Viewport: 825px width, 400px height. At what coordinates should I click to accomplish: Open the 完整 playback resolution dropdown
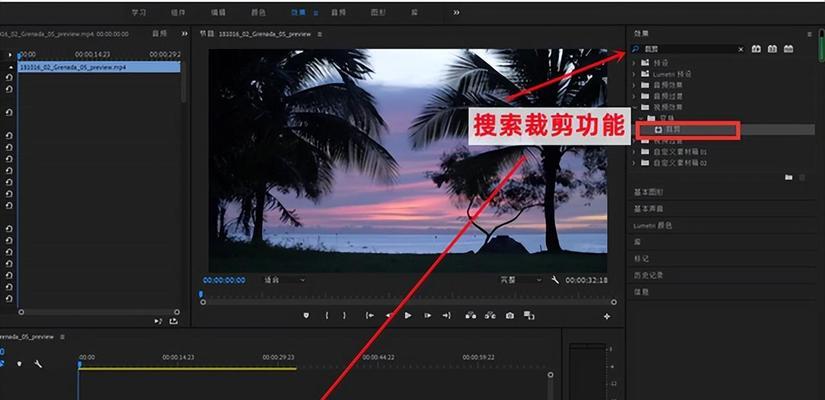[x=520, y=280]
